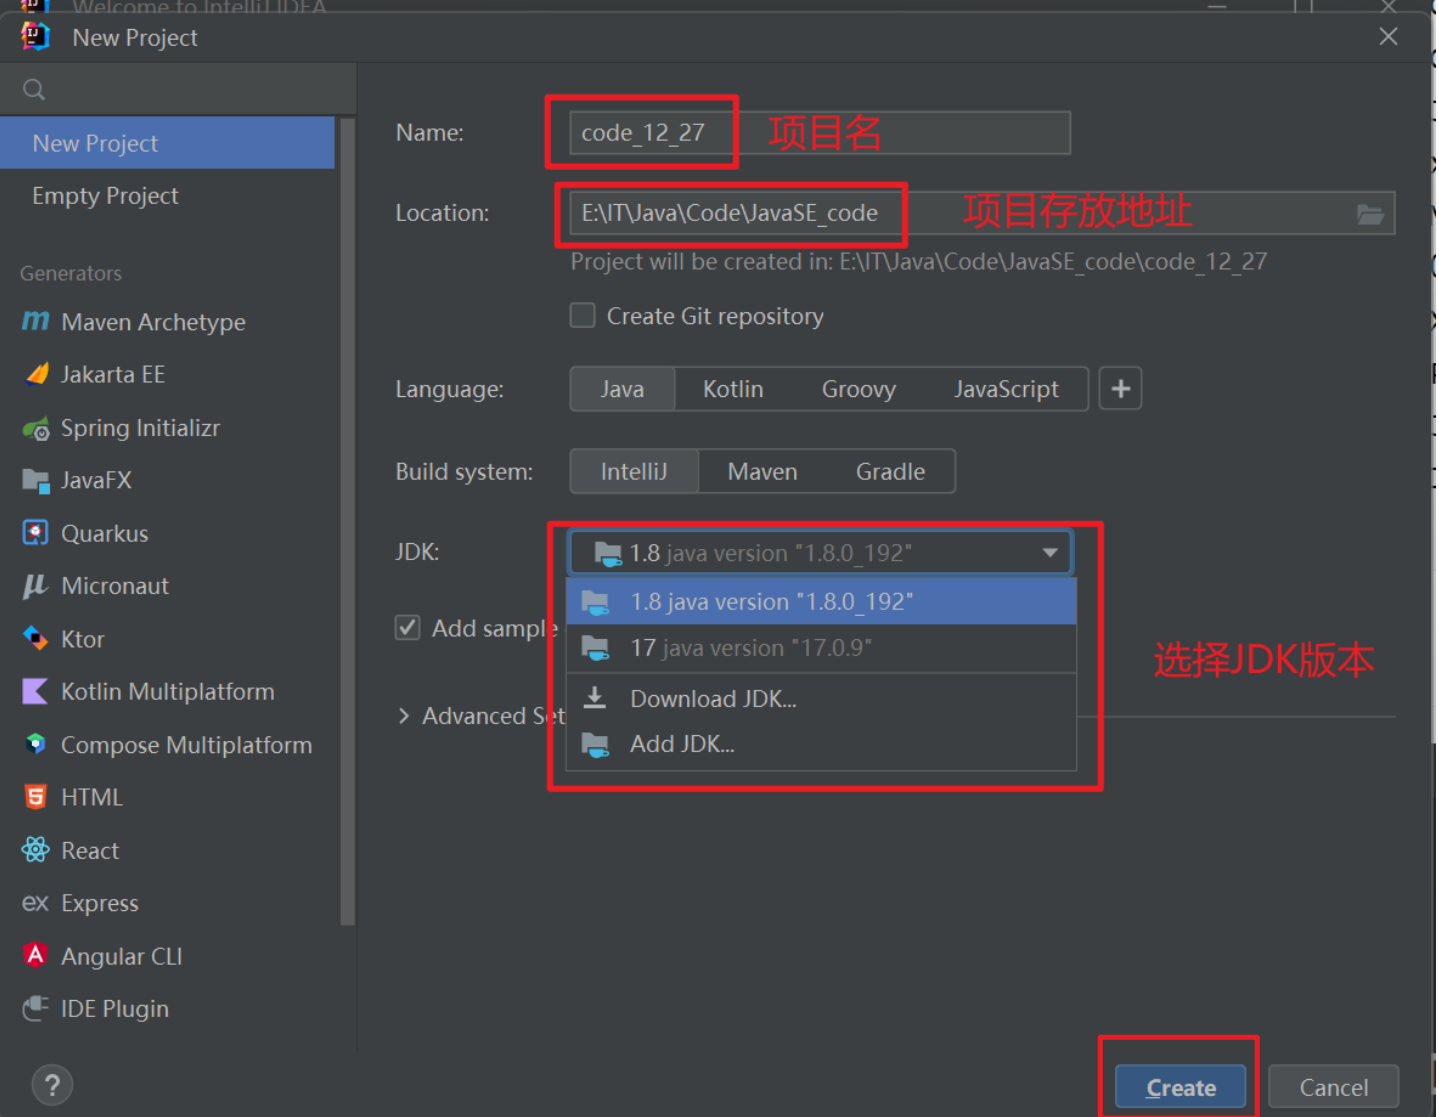Screen dimensions: 1439x1117
Task: Click the JDK 17 folder icon
Action: tap(596, 648)
